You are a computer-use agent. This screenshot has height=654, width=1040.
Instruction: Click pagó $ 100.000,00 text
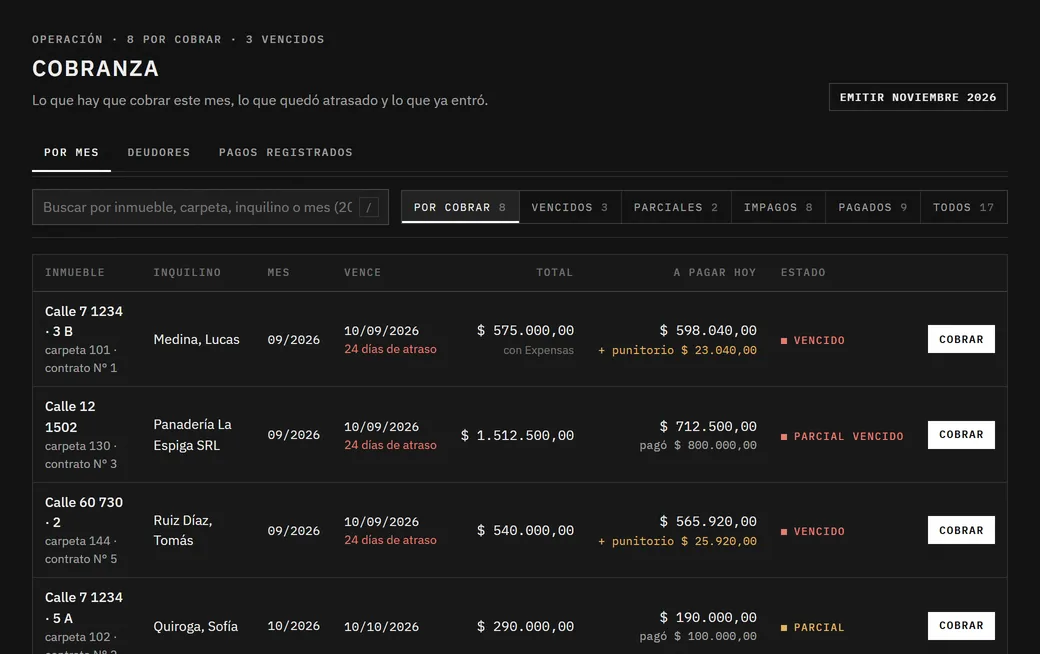[x=698, y=636]
